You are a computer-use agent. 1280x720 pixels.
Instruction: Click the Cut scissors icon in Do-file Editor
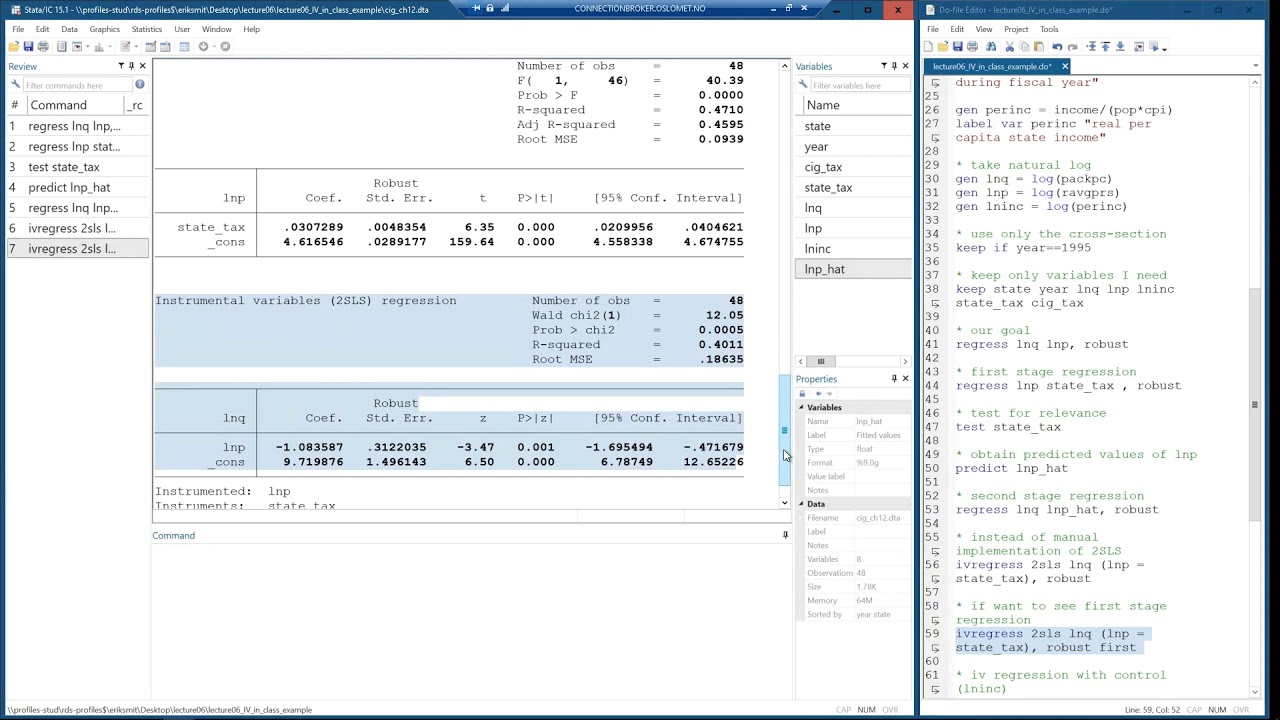(1009, 46)
